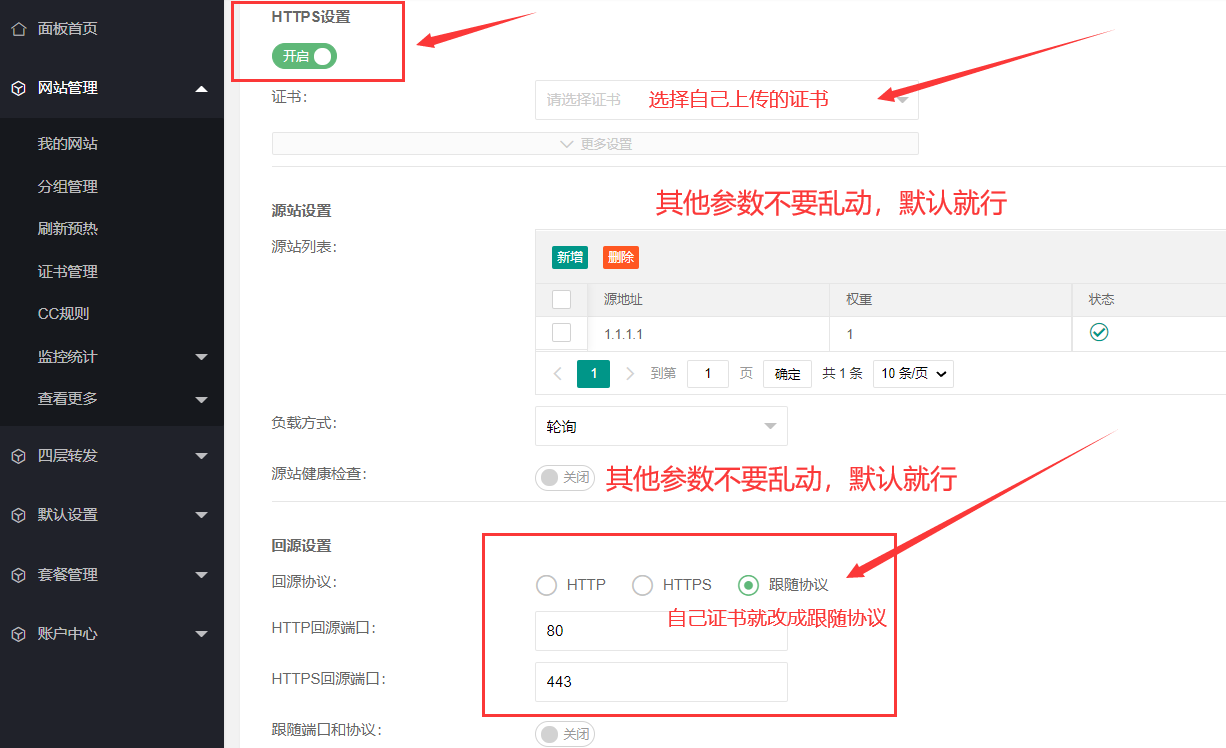Screen dimensions: 1226x748
Task: Expand the 四层转发 menu
Action: [x=201, y=456]
